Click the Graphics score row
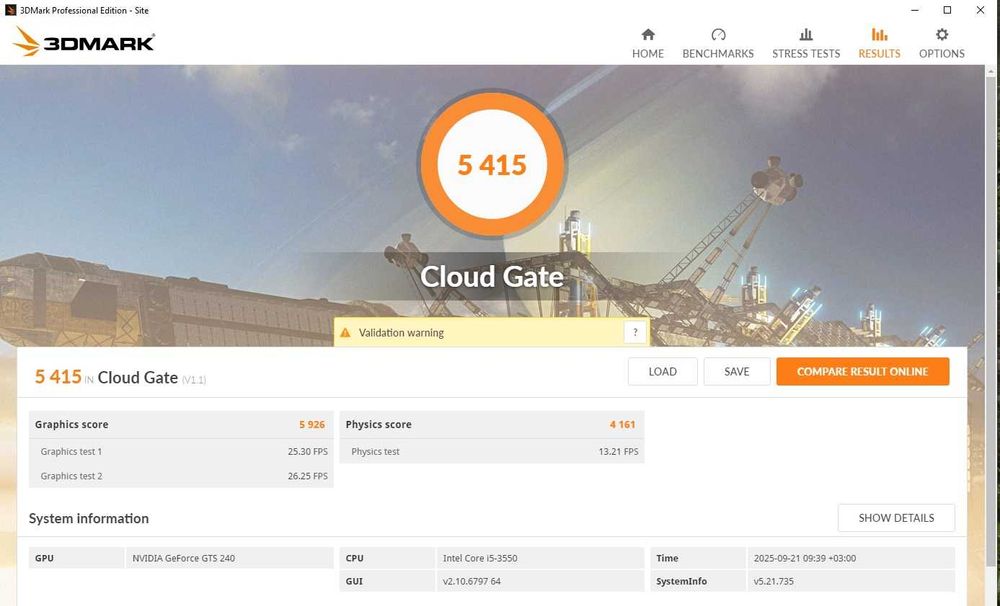This screenshot has width=1000, height=606. coord(181,425)
